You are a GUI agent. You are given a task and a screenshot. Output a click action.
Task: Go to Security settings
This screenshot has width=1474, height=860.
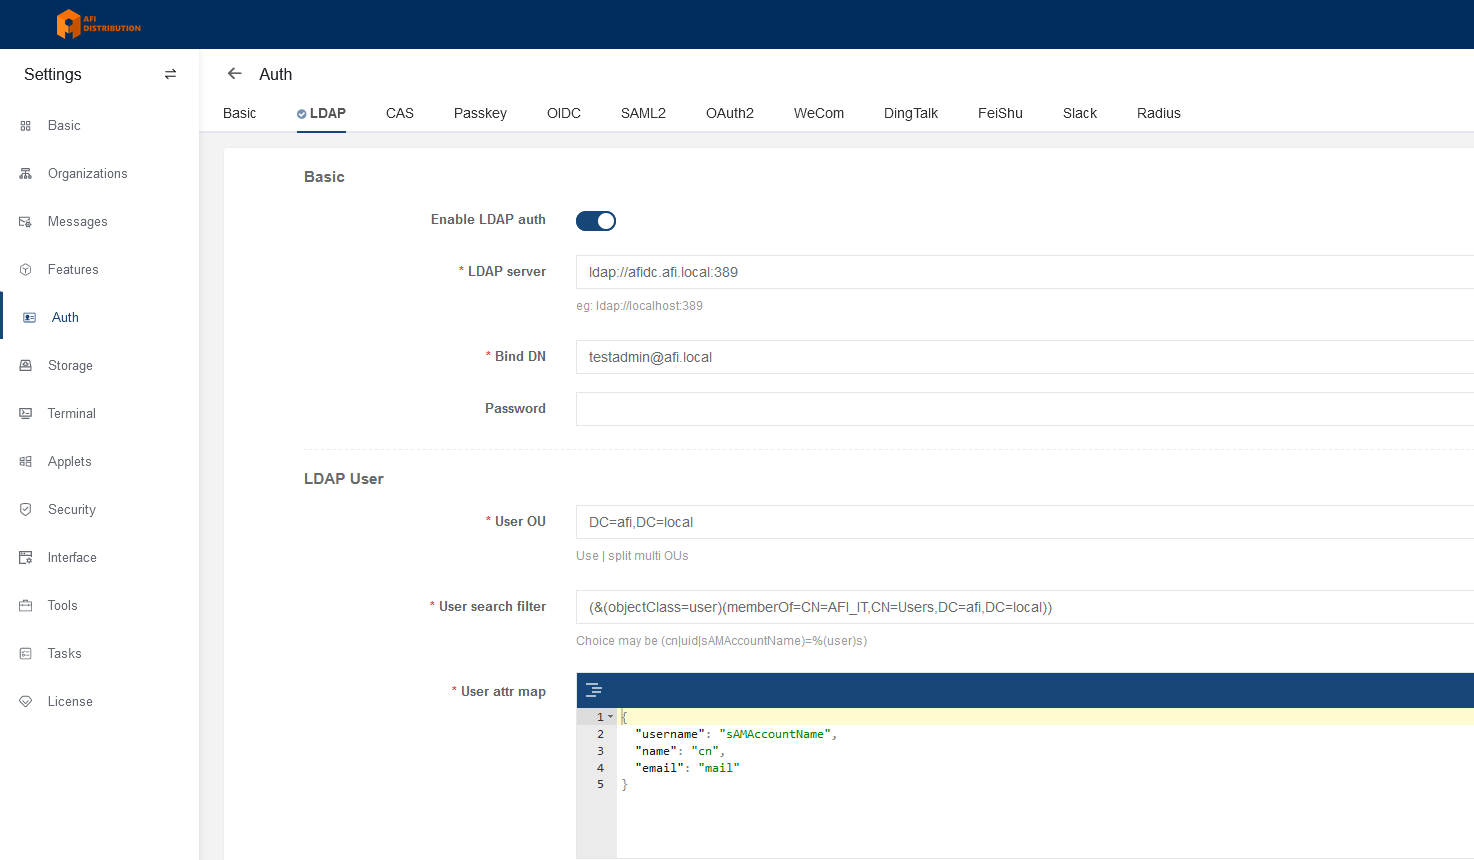pos(72,510)
